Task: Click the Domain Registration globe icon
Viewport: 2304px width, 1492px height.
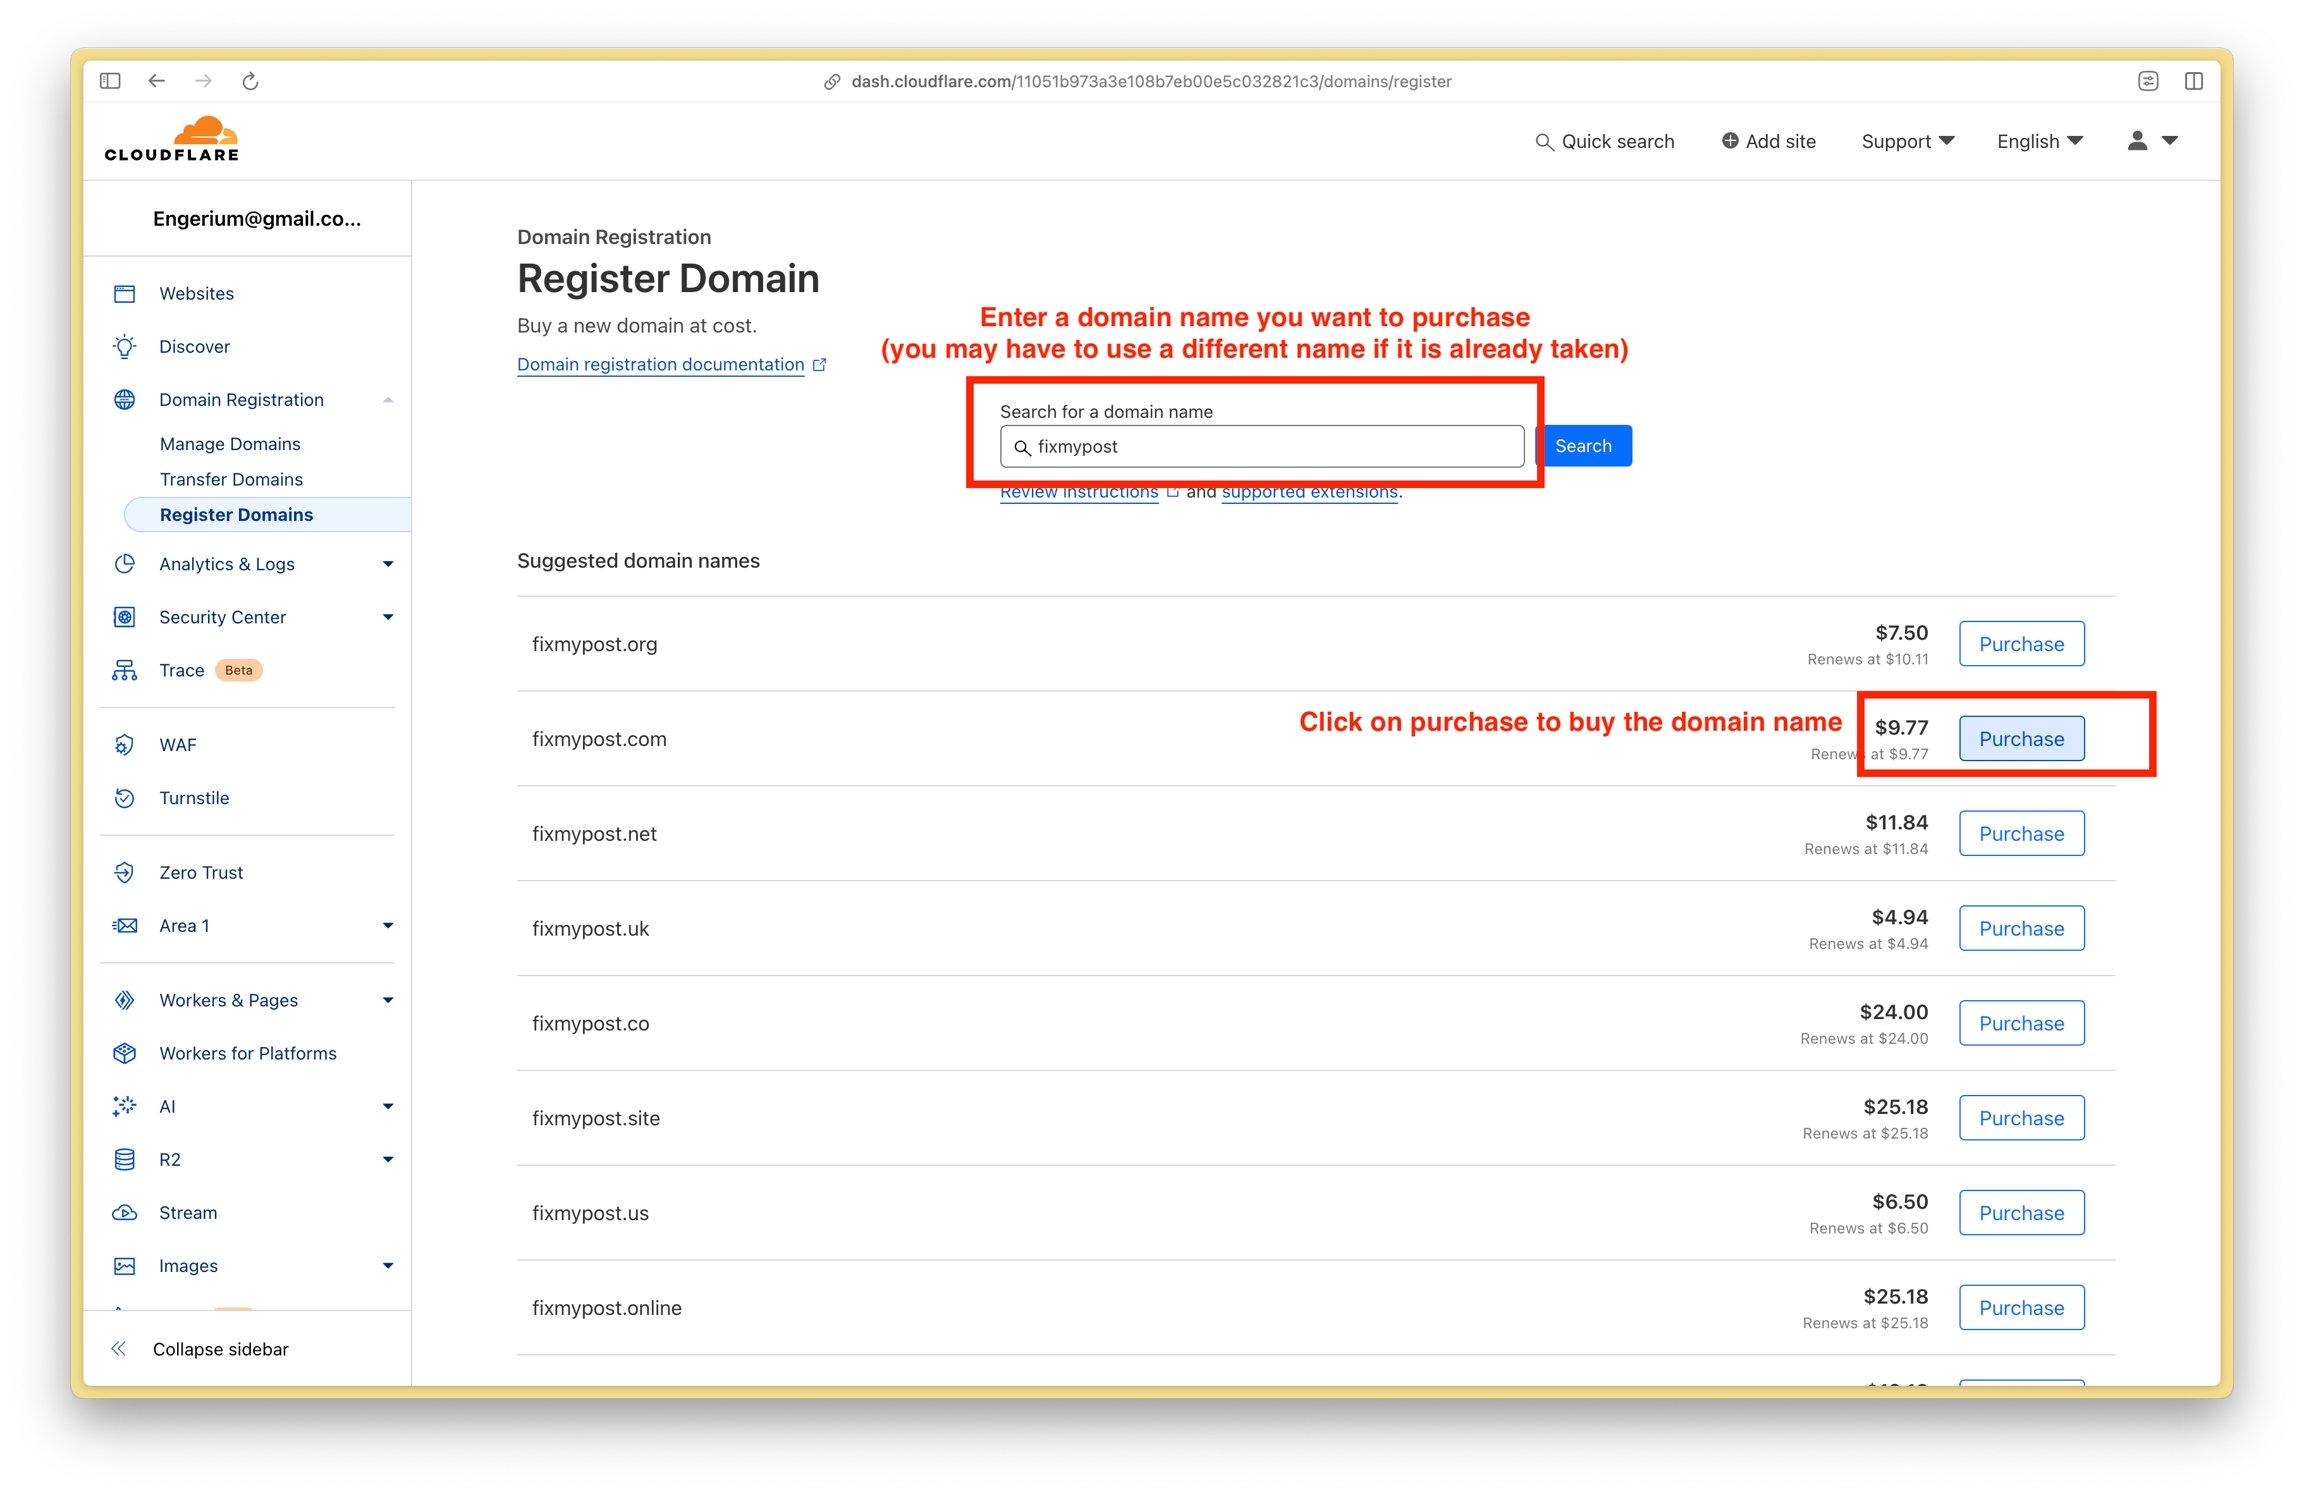Action: click(x=124, y=399)
